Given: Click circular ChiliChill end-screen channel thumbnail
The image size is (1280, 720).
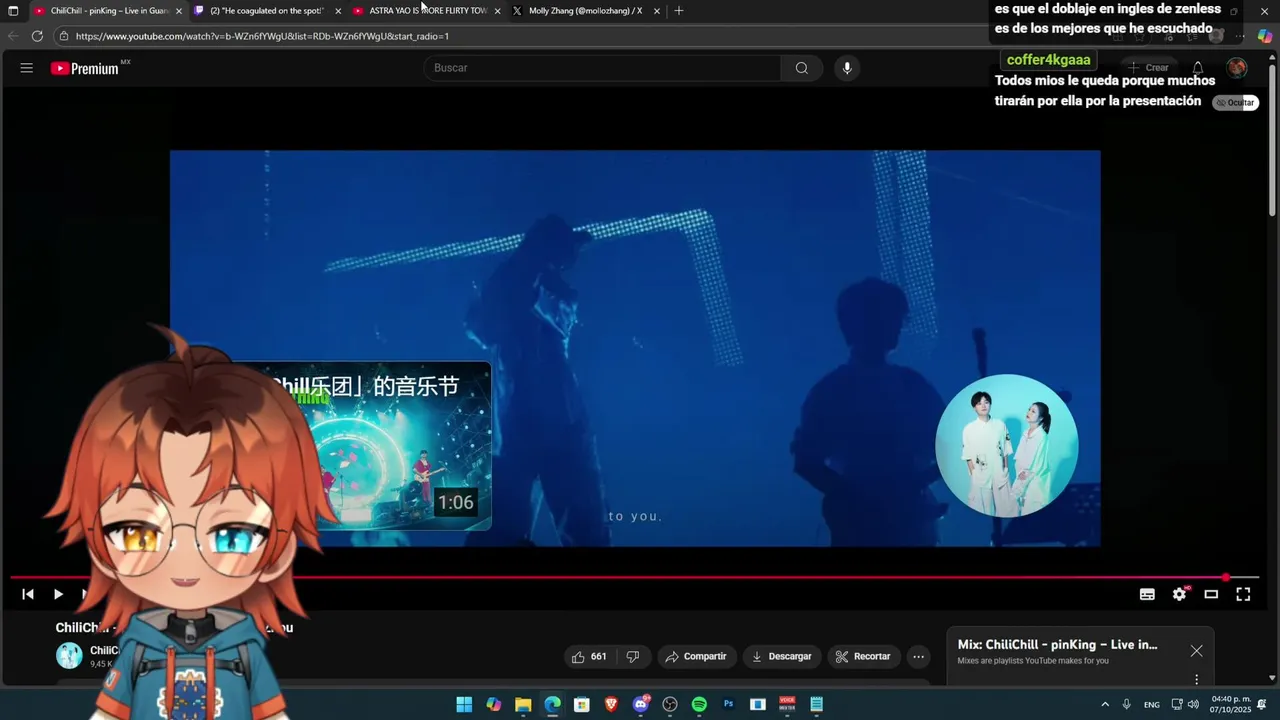Looking at the screenshot, I should click(1006, 446).
